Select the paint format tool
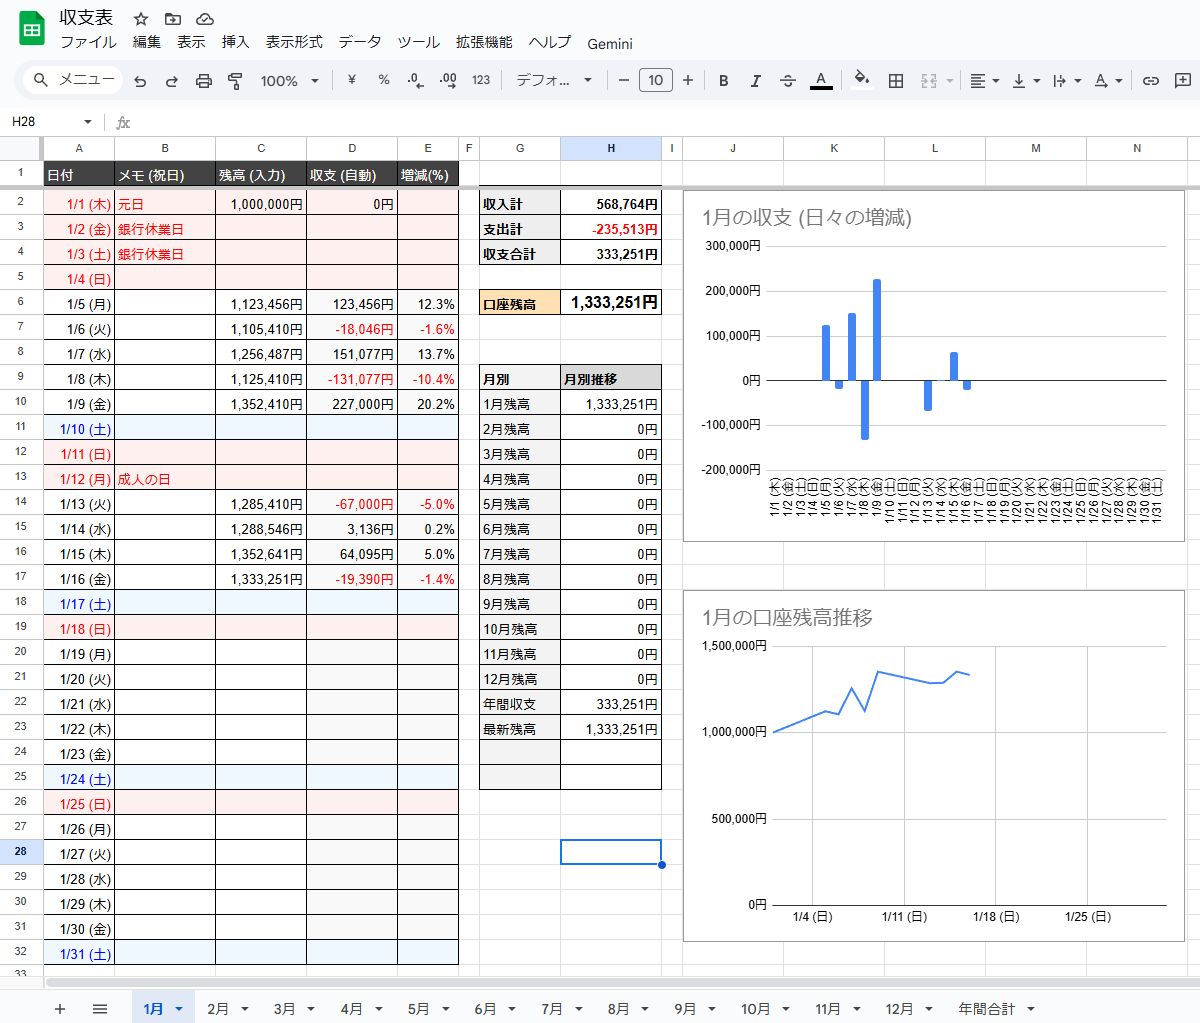This screenshot has height=1023, width=1200. [236, 81]
